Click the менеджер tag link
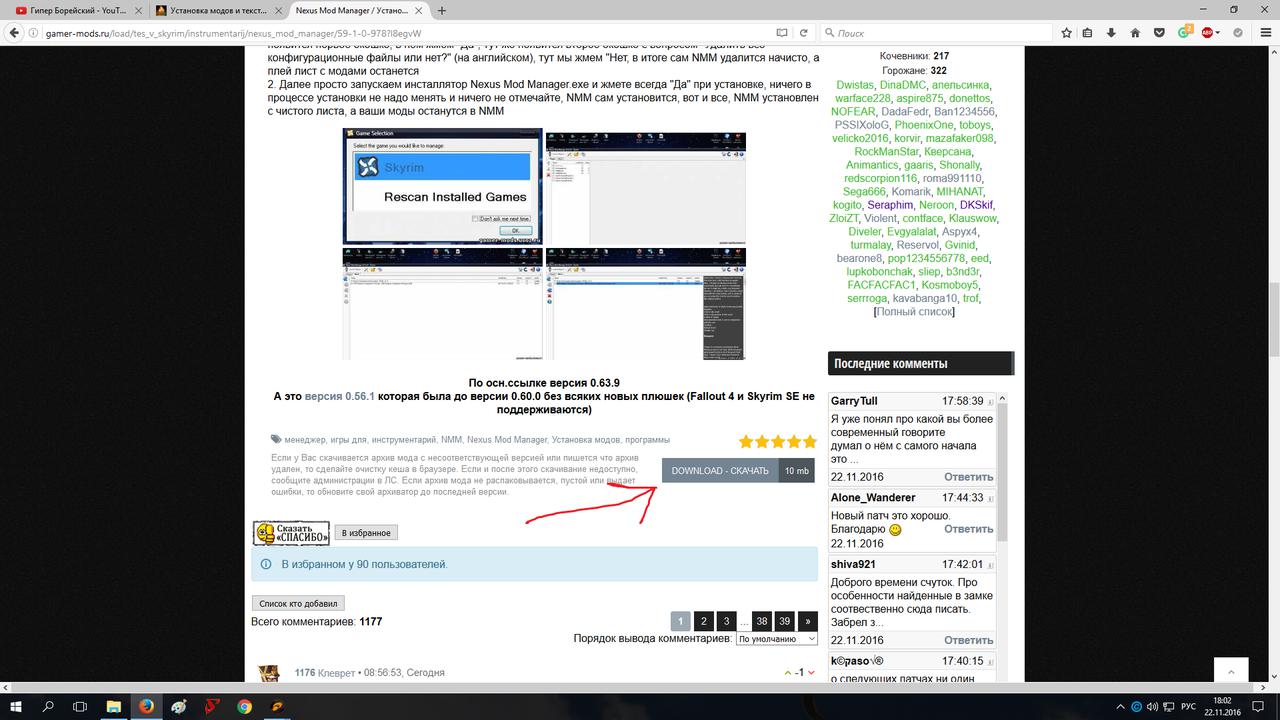1280x720 pixels. [305, 440]
